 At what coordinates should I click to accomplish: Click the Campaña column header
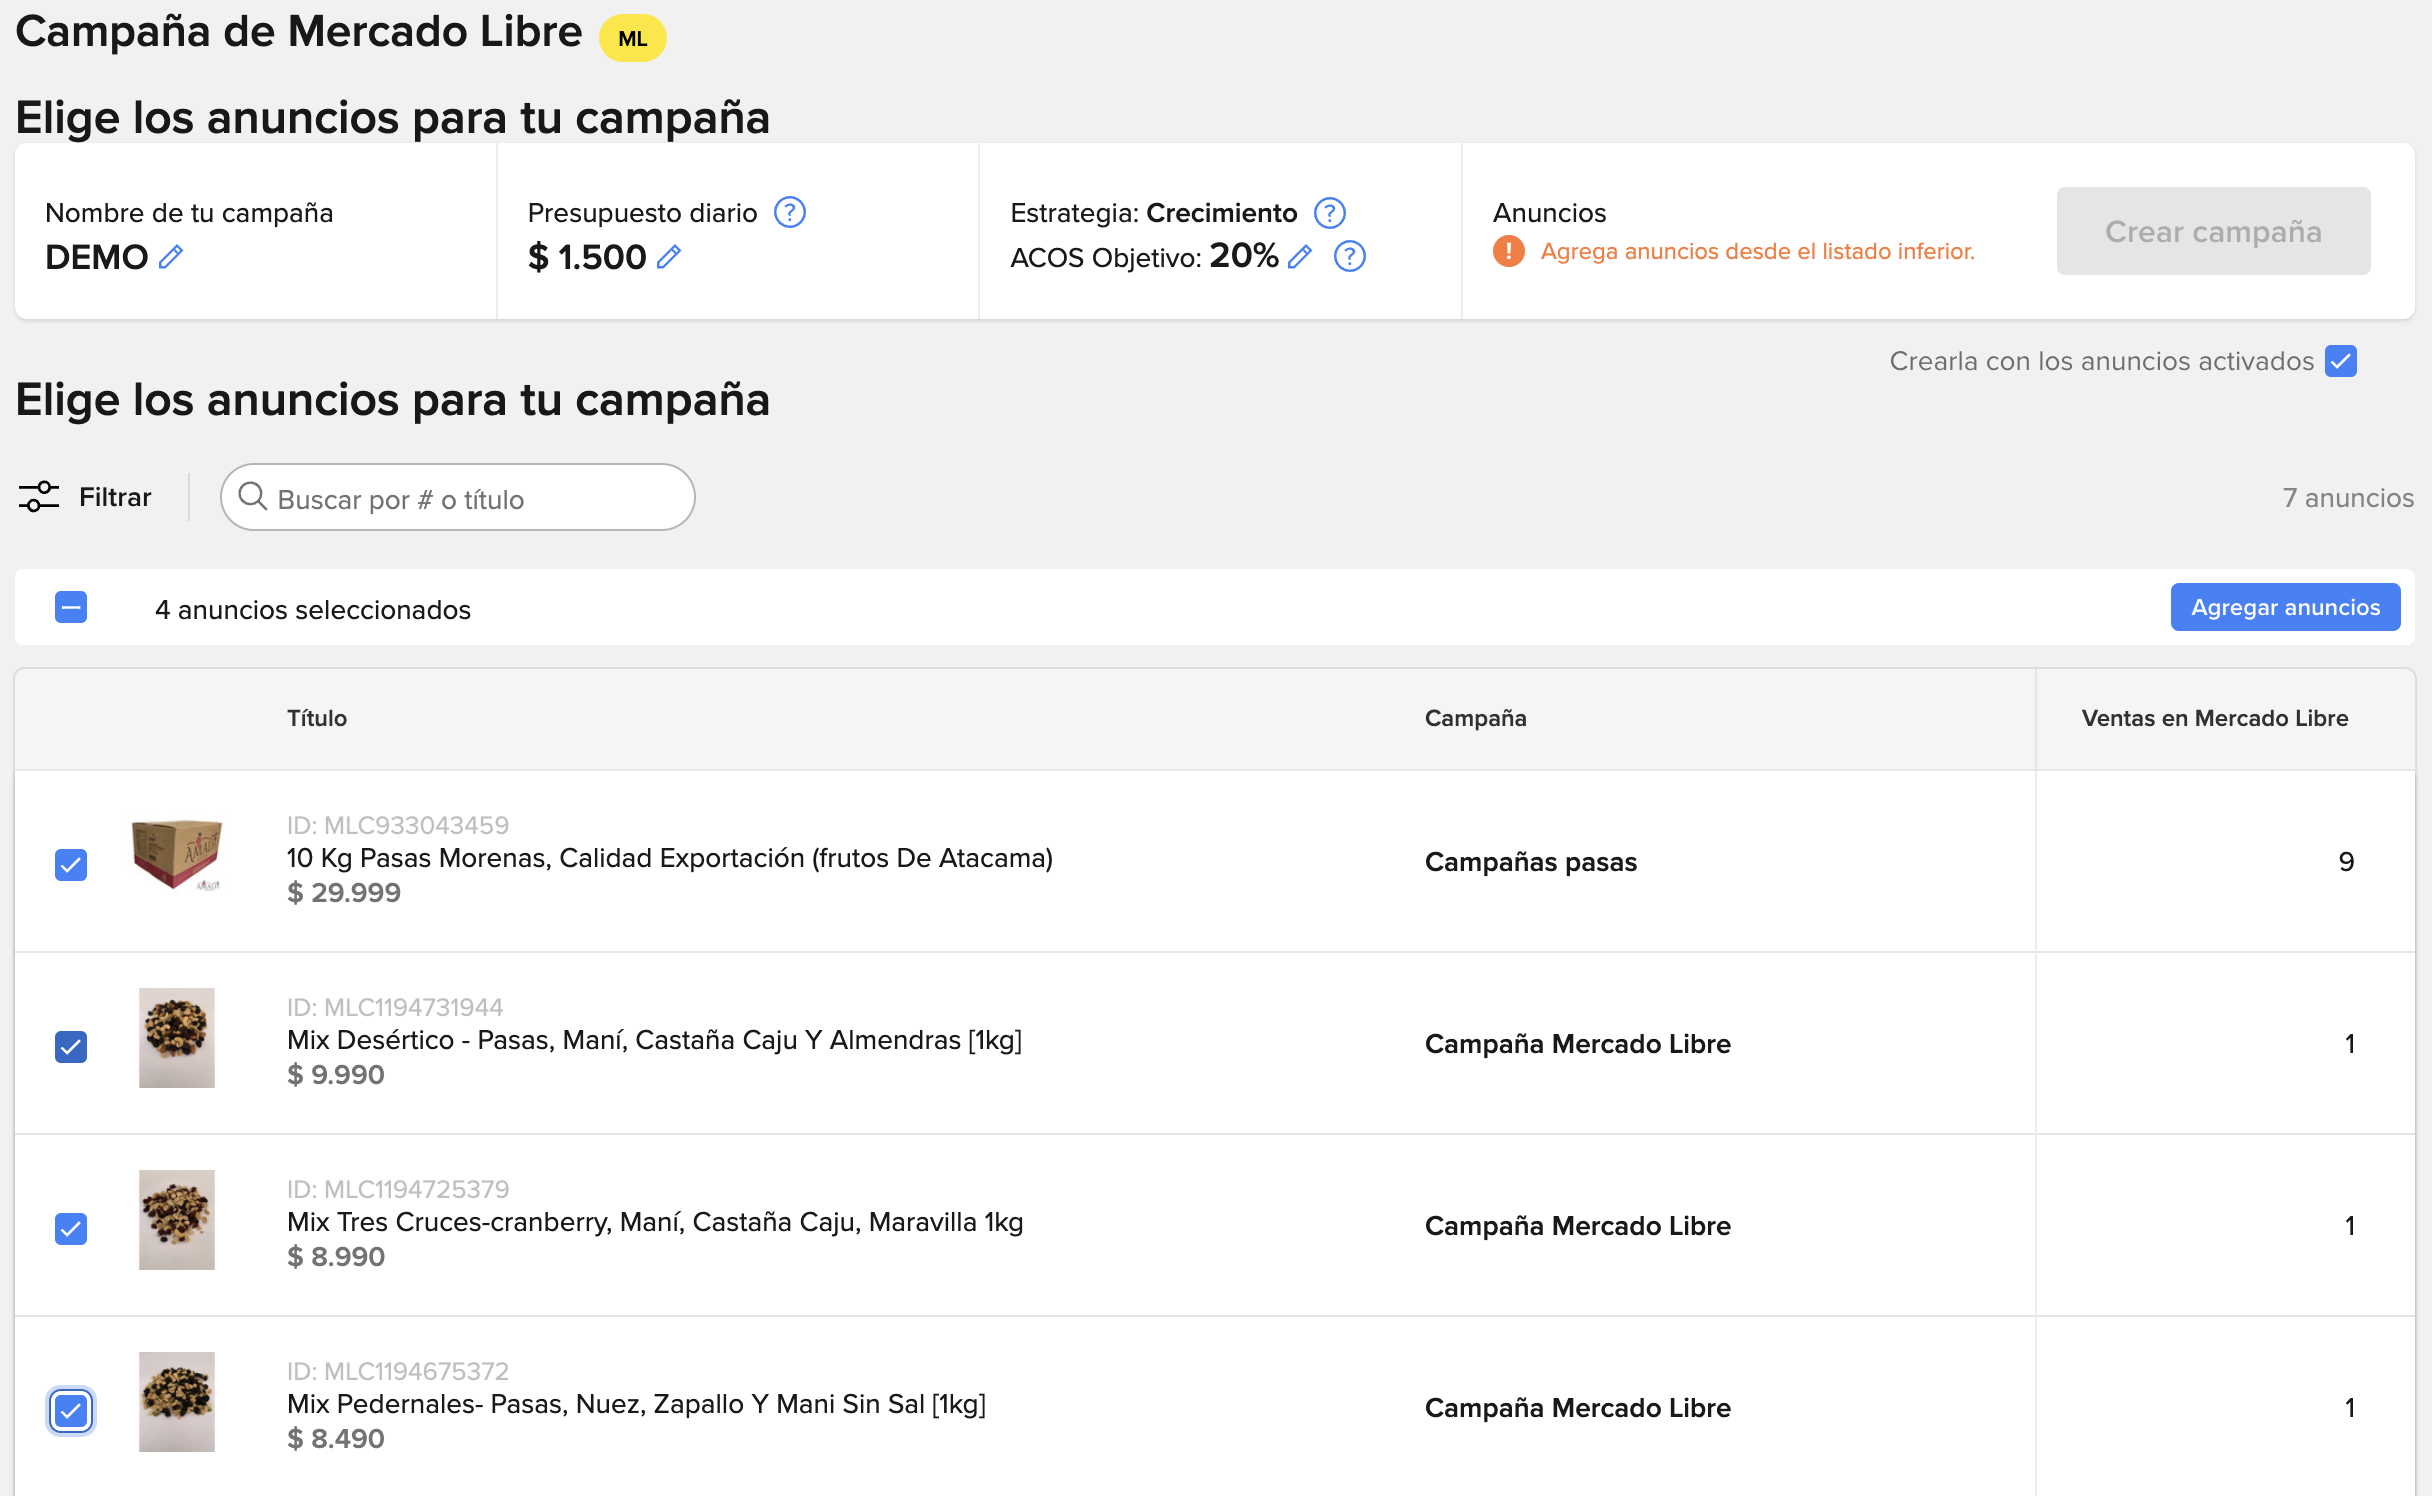coord(1476,718)
